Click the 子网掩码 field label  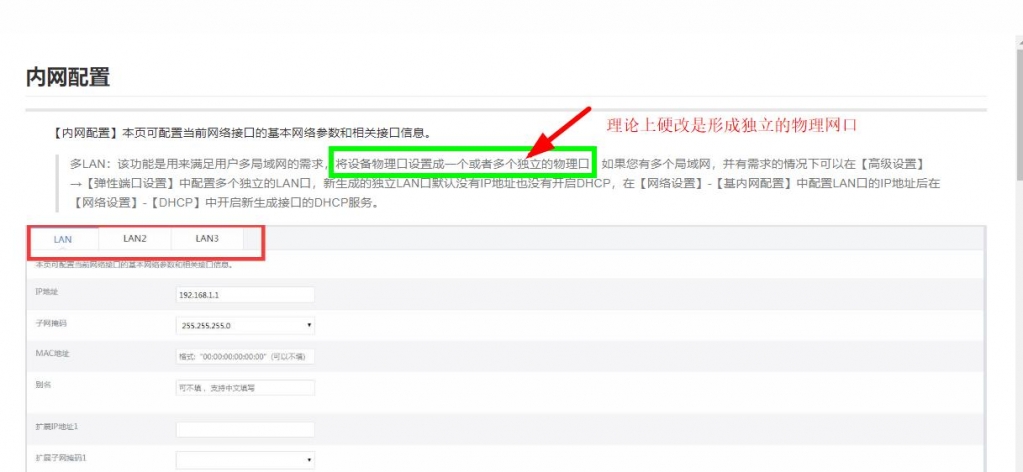[50, 324]
